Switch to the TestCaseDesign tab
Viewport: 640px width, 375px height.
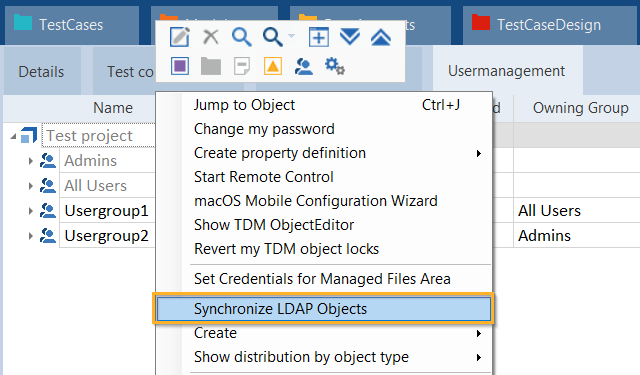(549, 24)
